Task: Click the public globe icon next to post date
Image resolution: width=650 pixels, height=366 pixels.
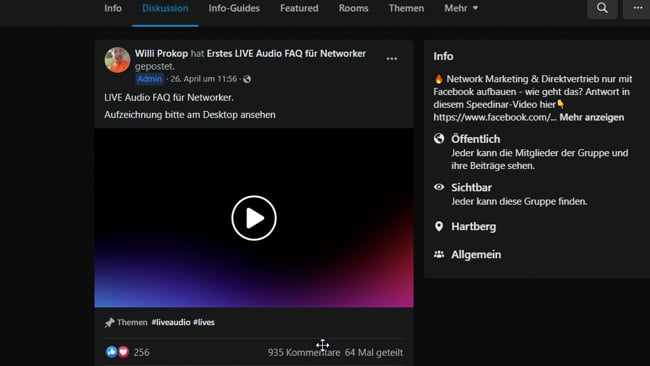Action: 247,79
